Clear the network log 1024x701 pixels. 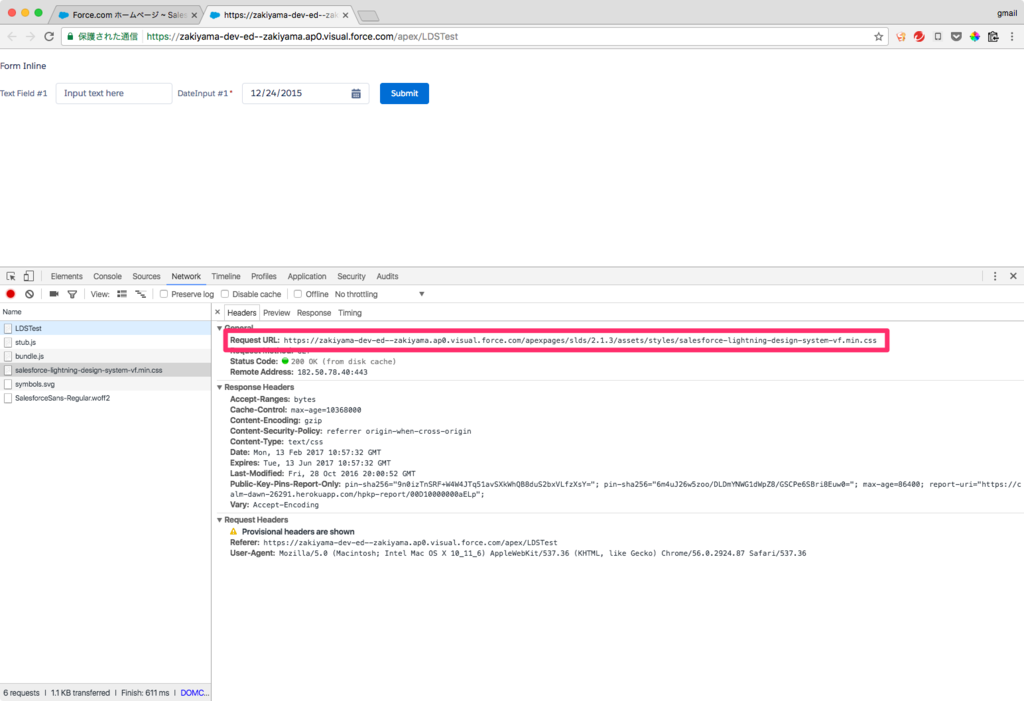click(29, 294)
